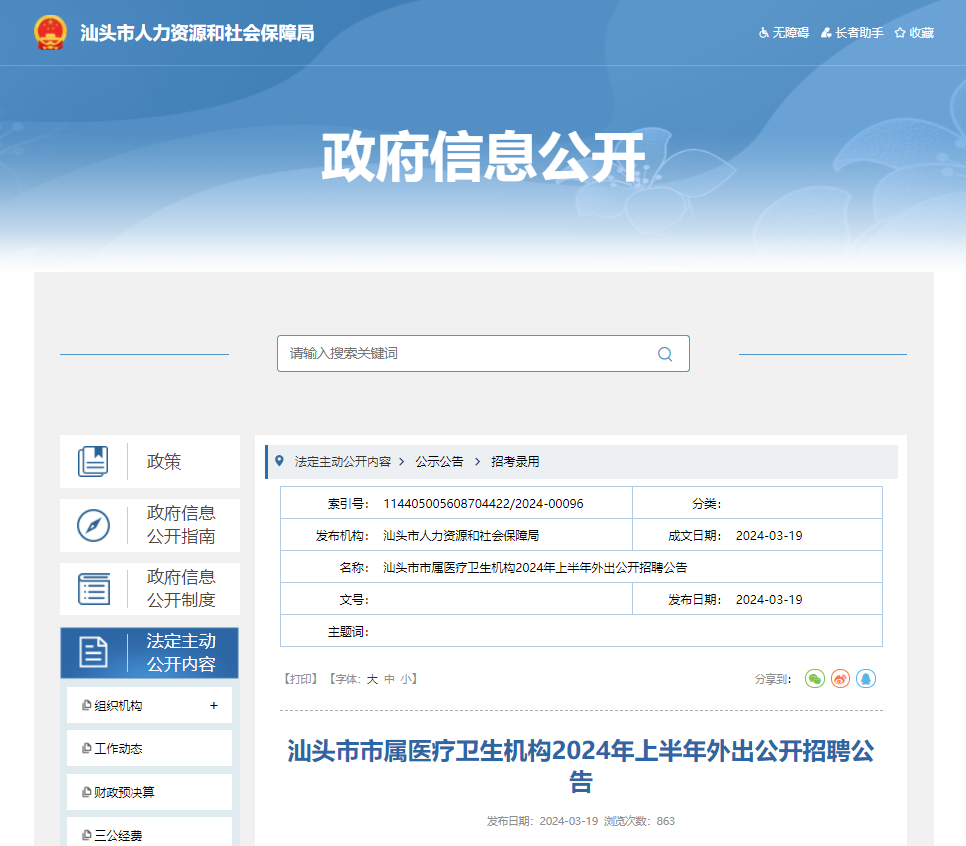Set font size to 小

(x=407, y=679)
